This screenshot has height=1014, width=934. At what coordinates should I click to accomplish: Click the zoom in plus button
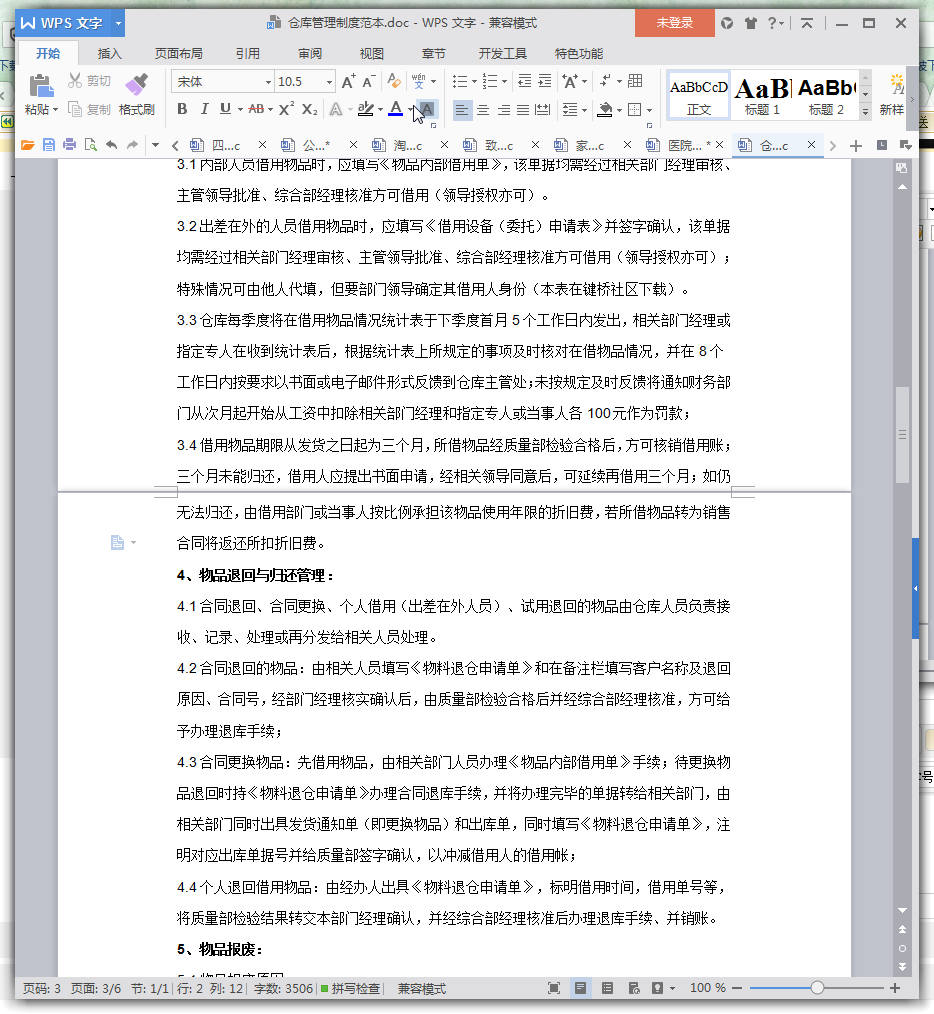coord(895,988)
